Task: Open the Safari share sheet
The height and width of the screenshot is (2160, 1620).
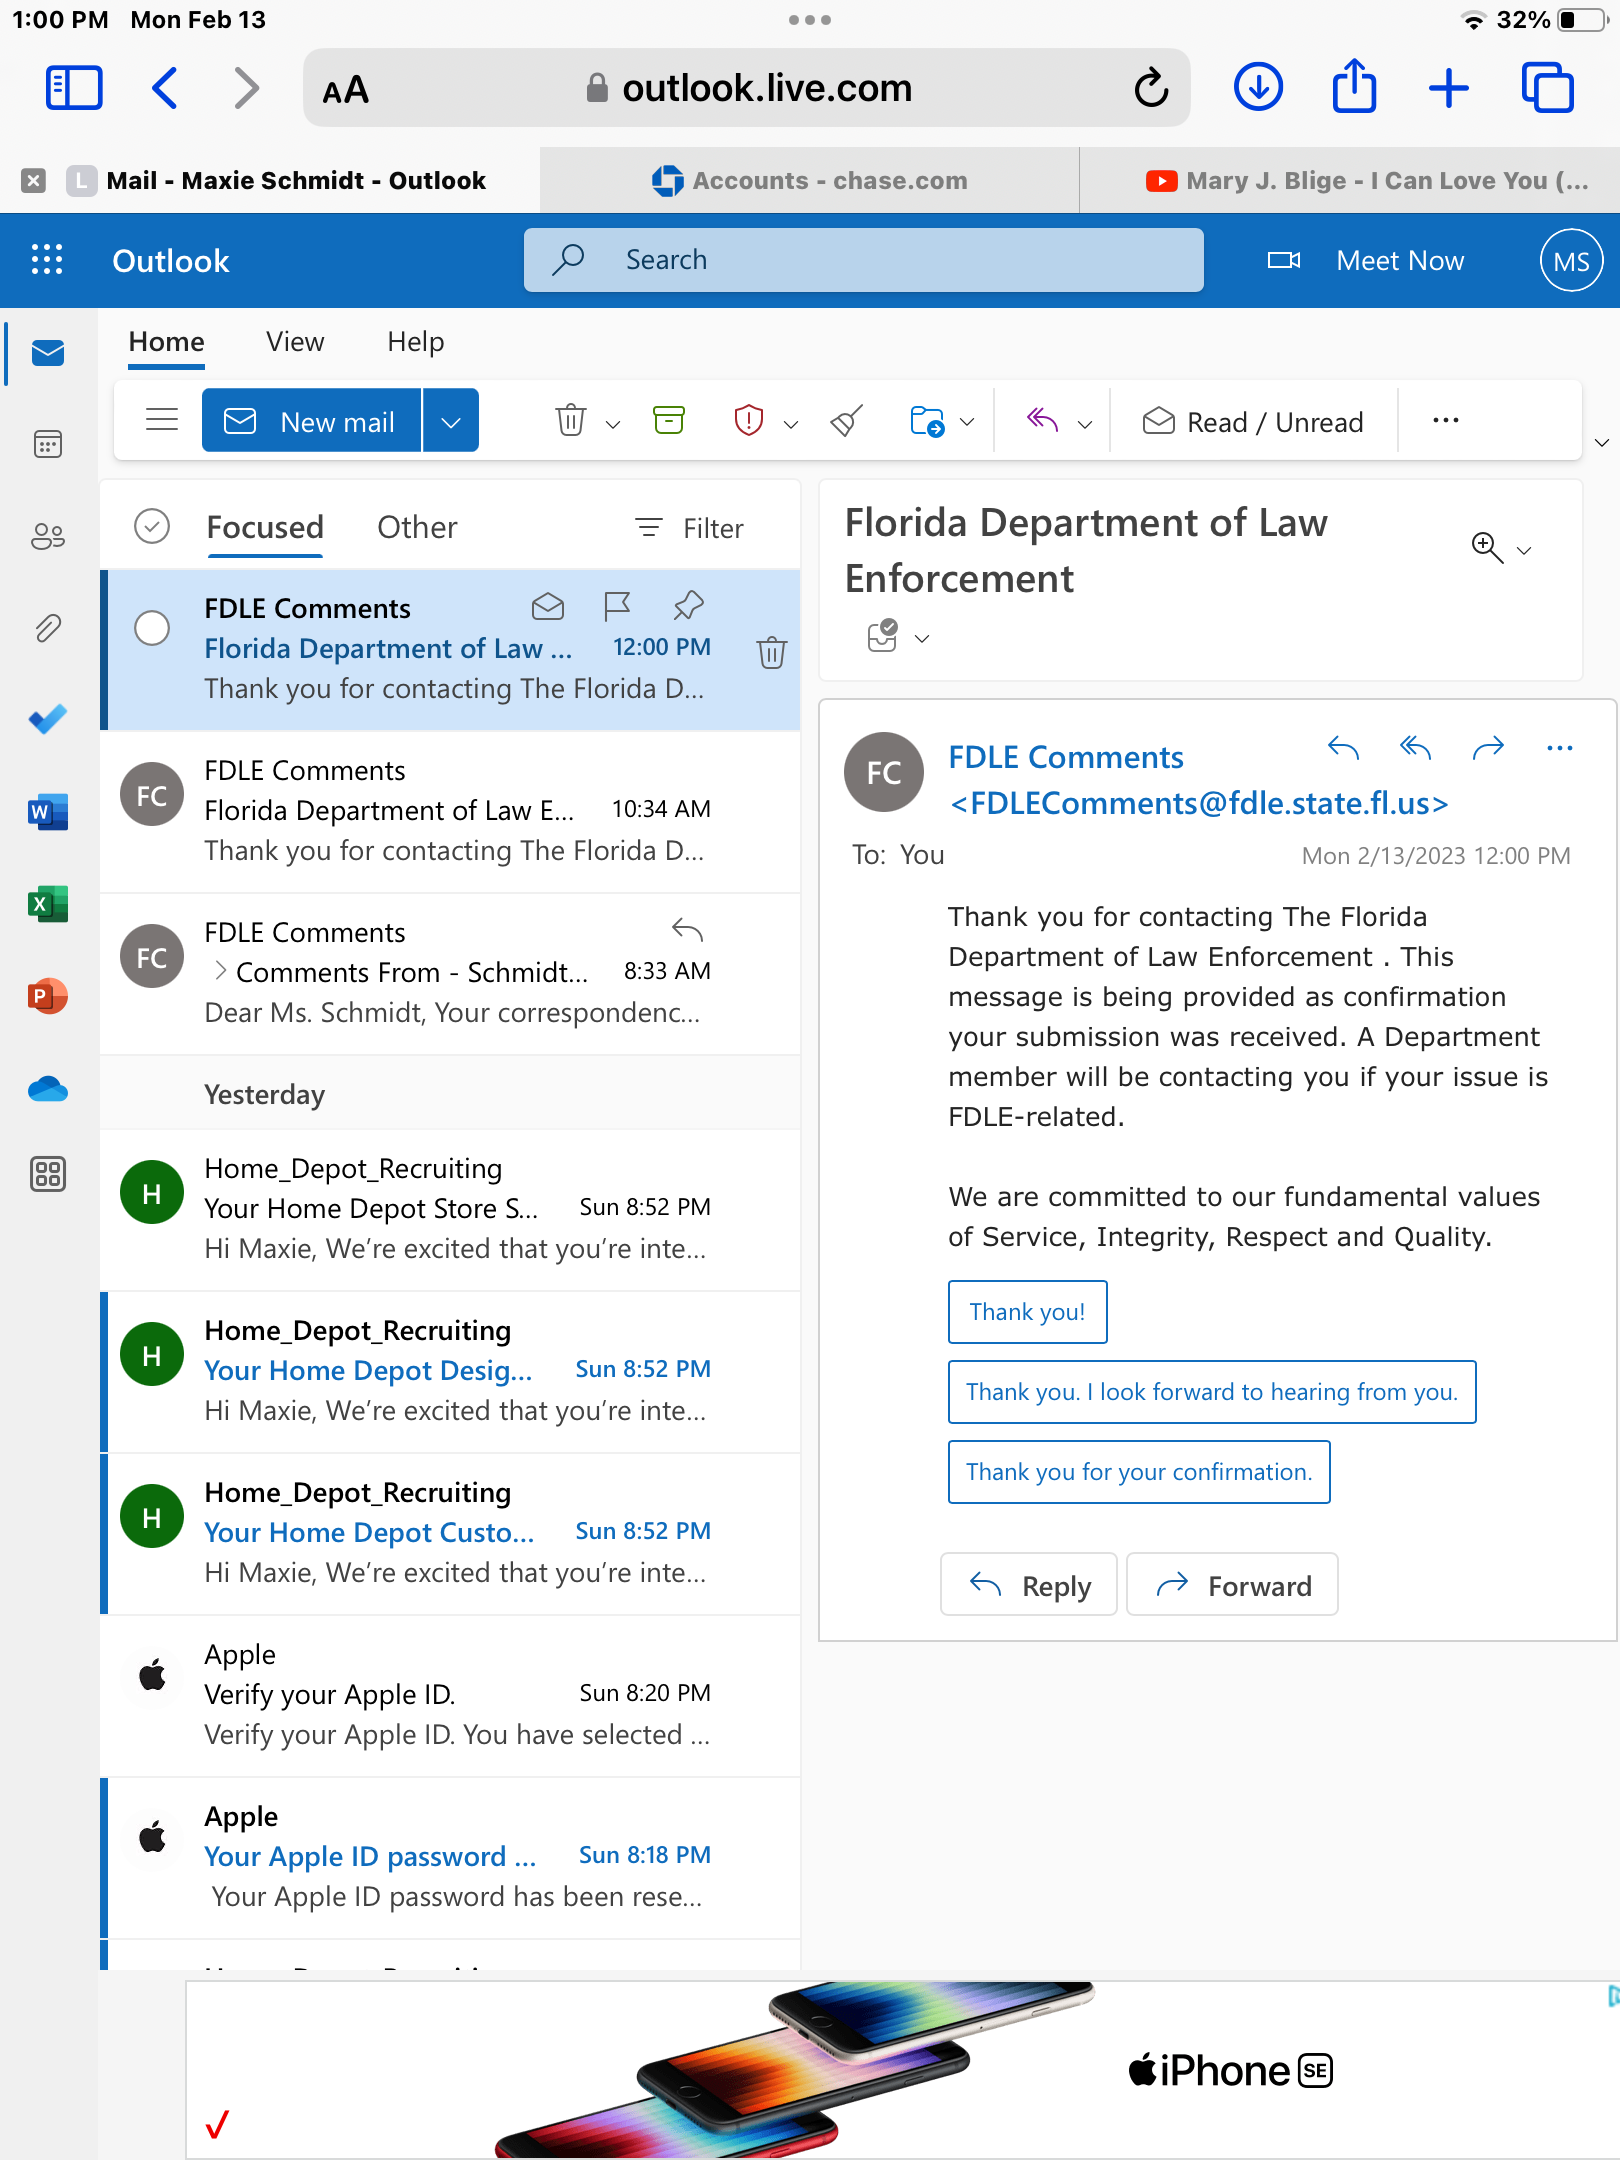Action: [x=1354, y=86]
